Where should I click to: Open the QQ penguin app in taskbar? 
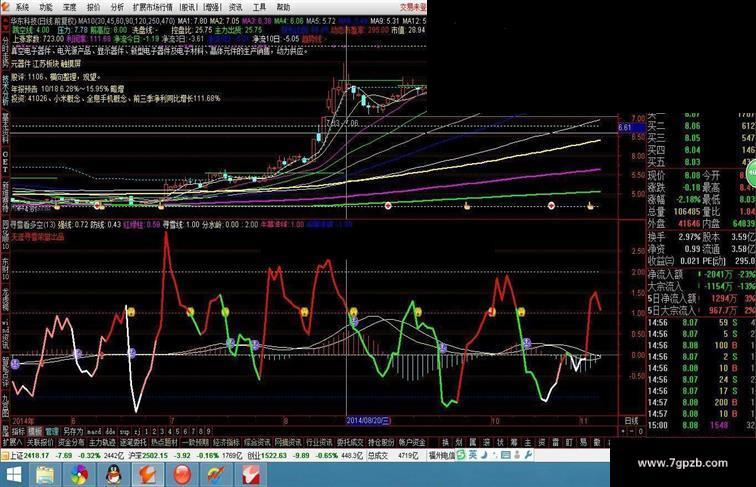(114, 475)
